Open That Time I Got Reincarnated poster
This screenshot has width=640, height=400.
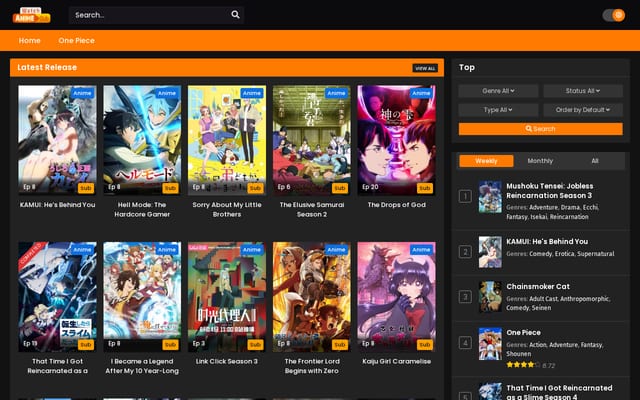coord(57,297)
